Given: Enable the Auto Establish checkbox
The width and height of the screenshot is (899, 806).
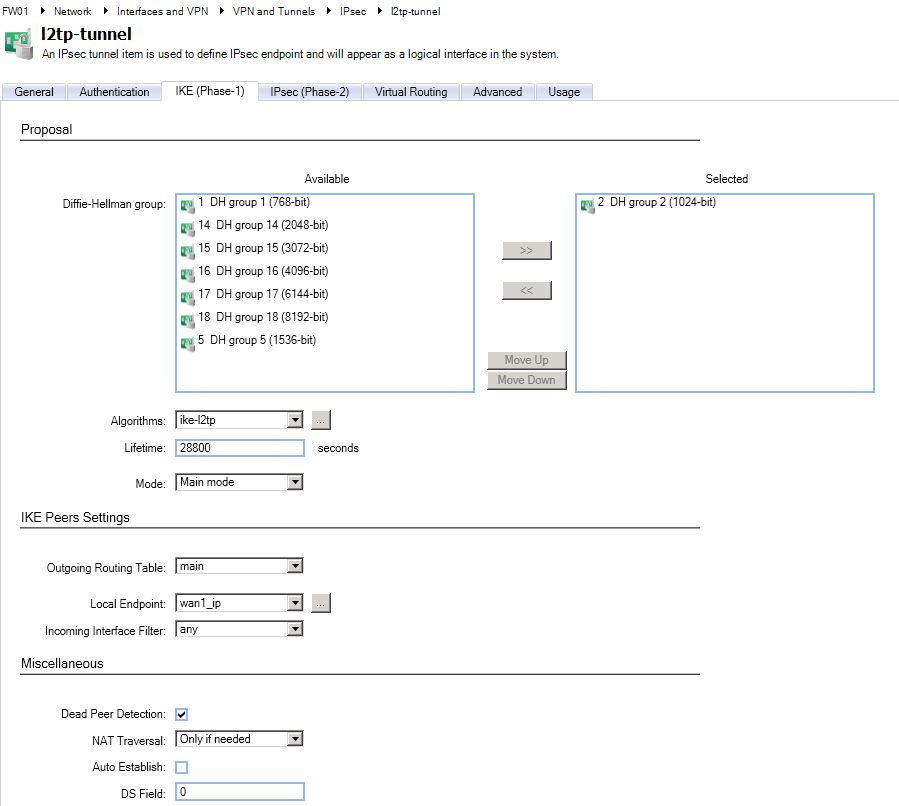Looking at the screenshot, I should pyautogui.click(x=181, y=767).
